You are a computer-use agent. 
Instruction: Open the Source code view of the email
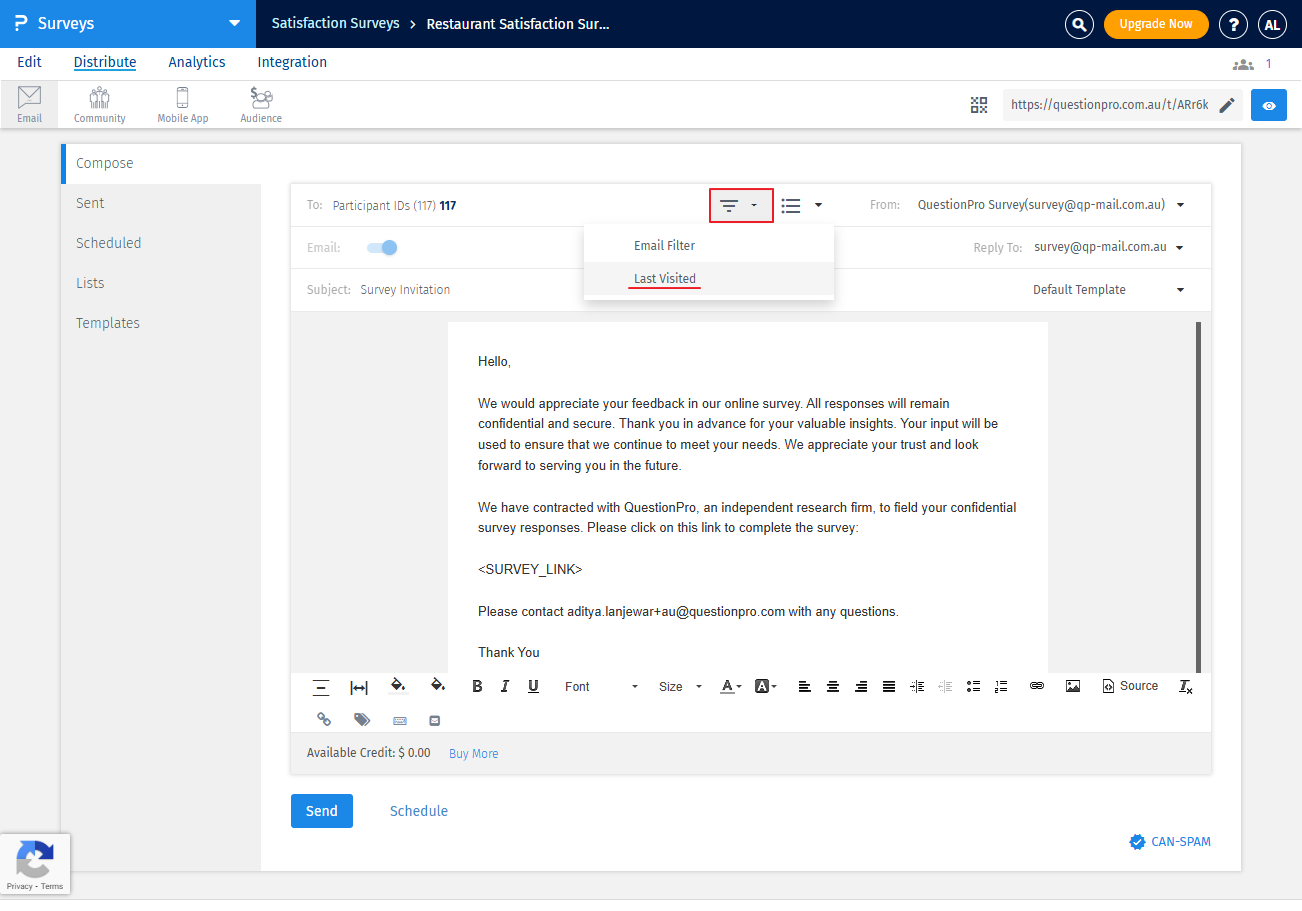(1129, 686)
